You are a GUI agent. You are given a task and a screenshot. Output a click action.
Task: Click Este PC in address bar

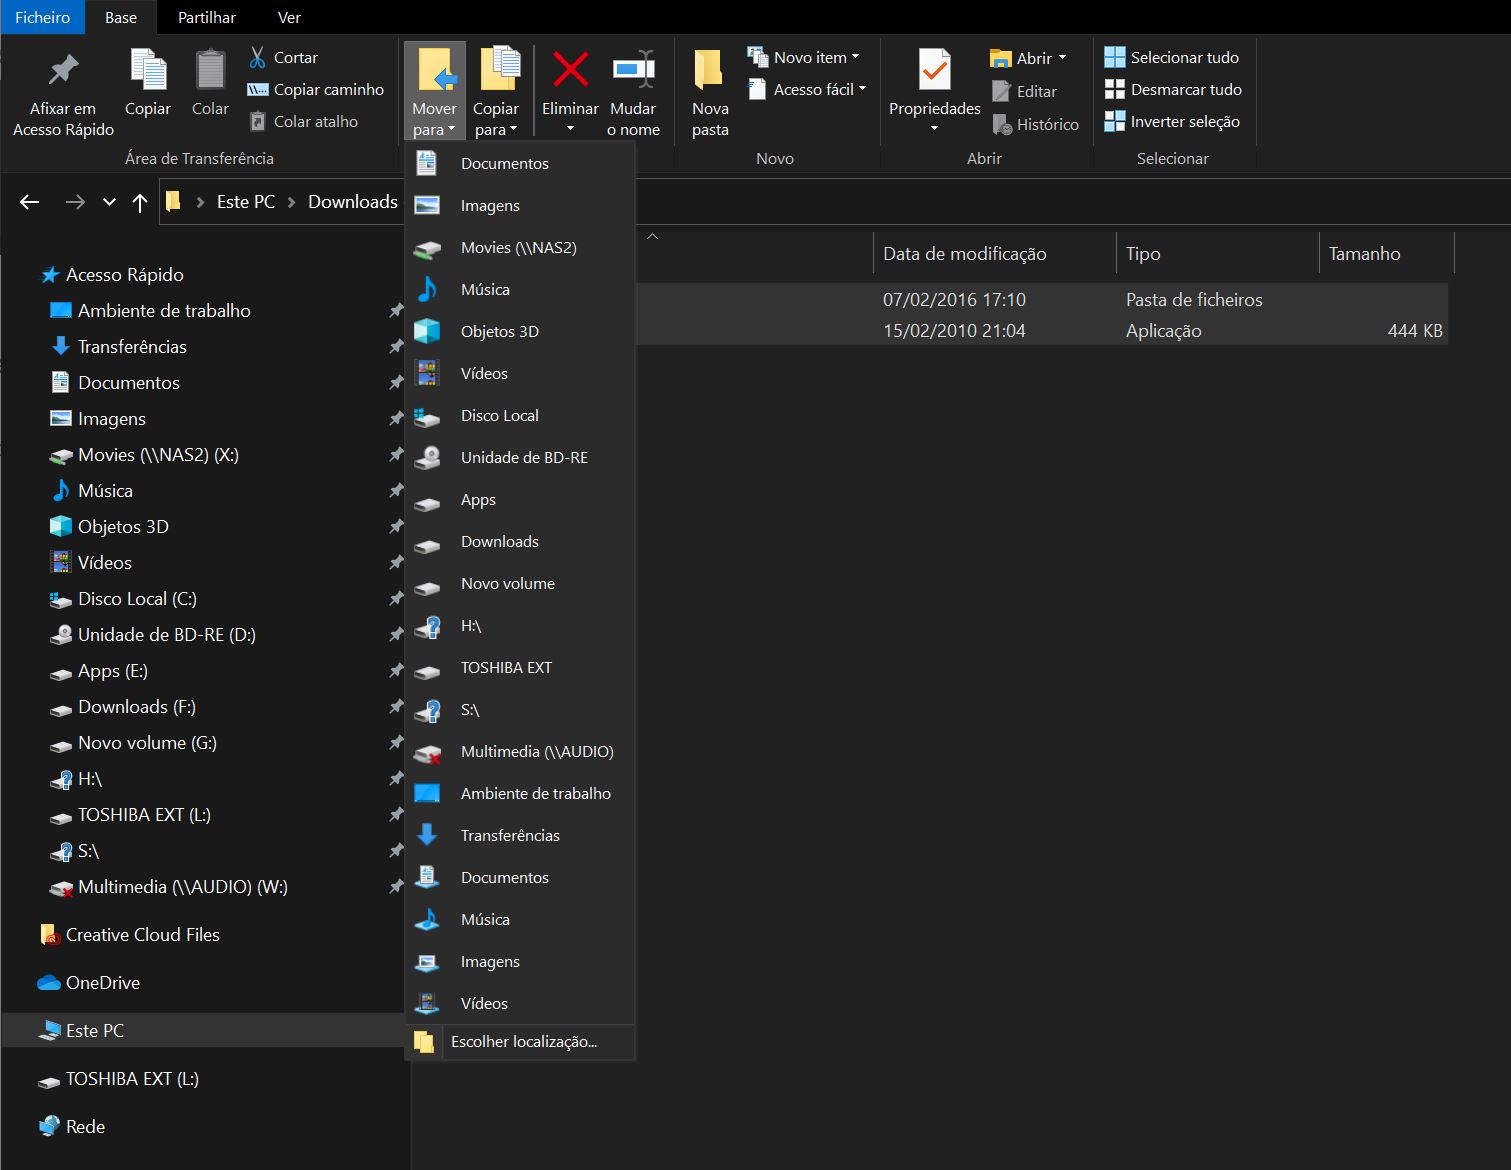(x=246, y=202)
